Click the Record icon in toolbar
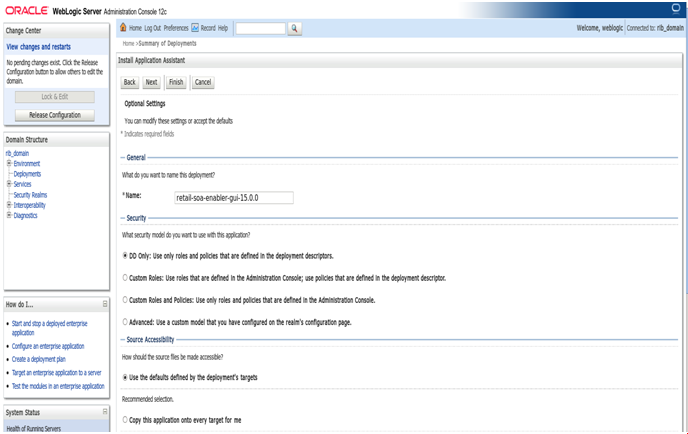 coord(195,28)
